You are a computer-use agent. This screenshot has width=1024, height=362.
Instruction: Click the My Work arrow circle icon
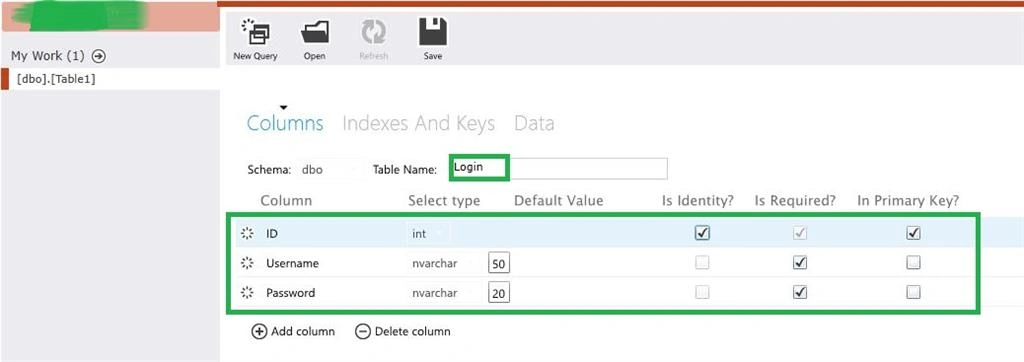pos(99,56)
